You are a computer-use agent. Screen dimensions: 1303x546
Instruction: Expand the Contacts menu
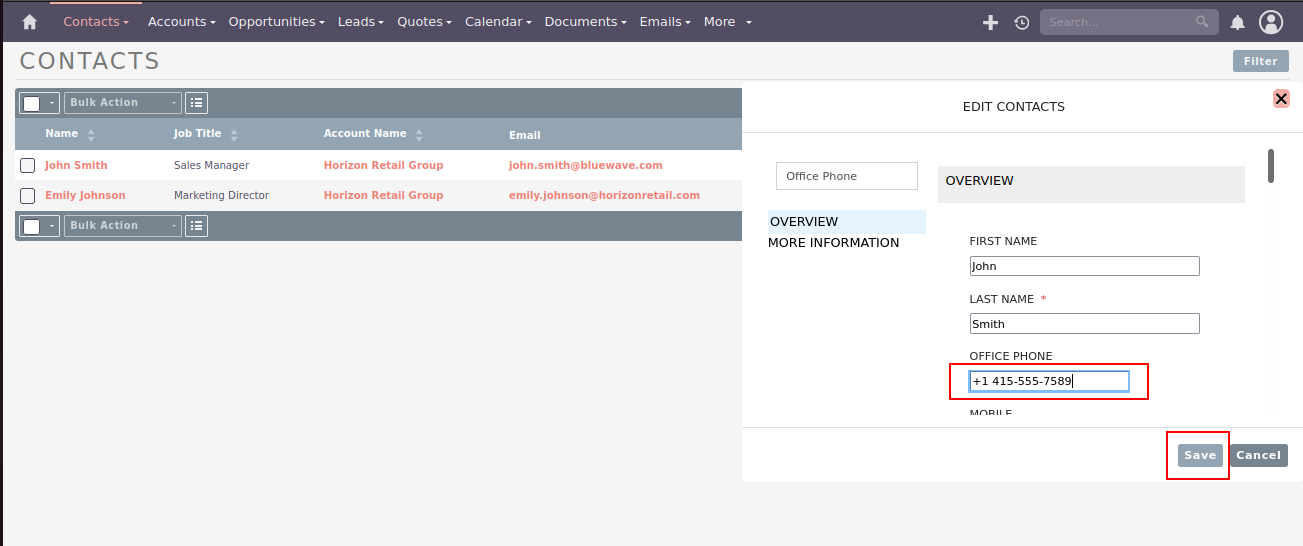[x=96, y=21]
